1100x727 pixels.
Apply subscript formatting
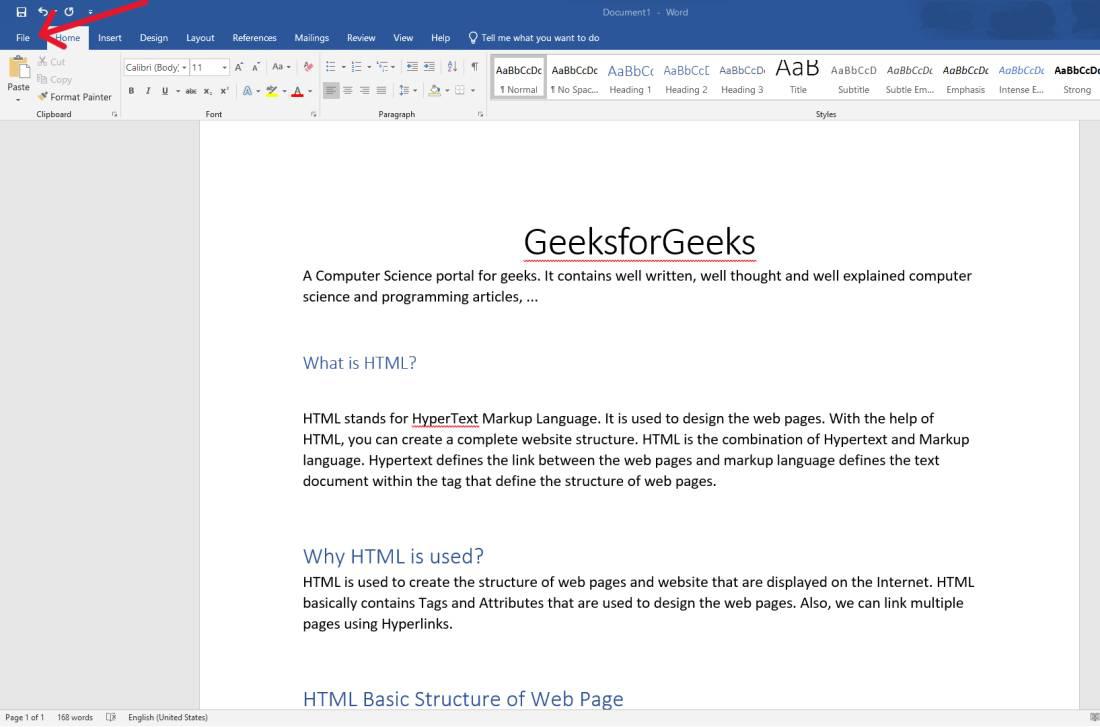[x=208, y=91]
